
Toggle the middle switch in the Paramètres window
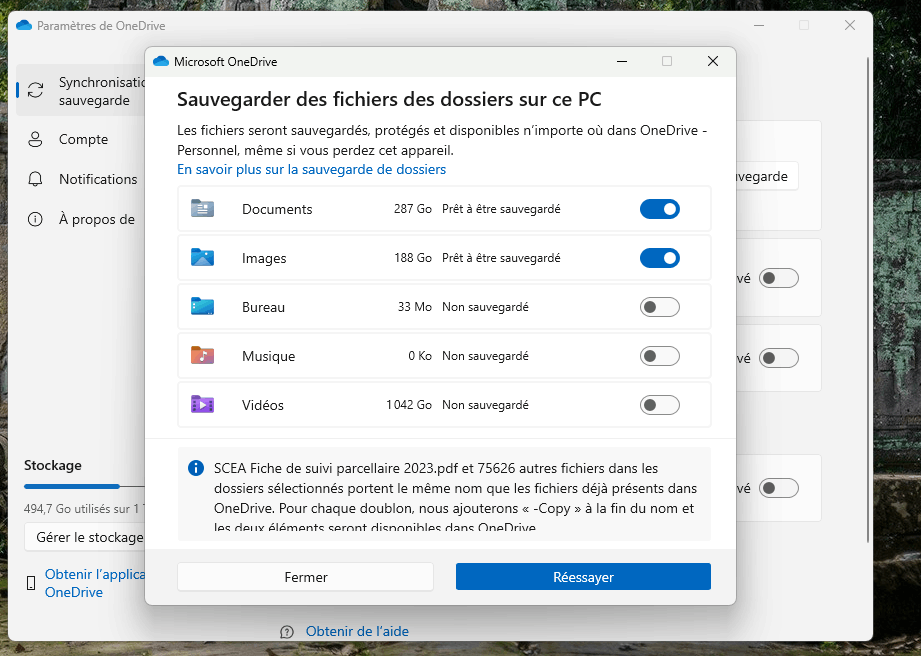778,358
